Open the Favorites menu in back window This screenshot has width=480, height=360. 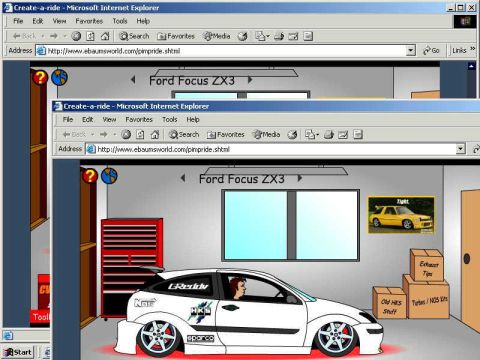pyautogui.click(x=89, y=21)
